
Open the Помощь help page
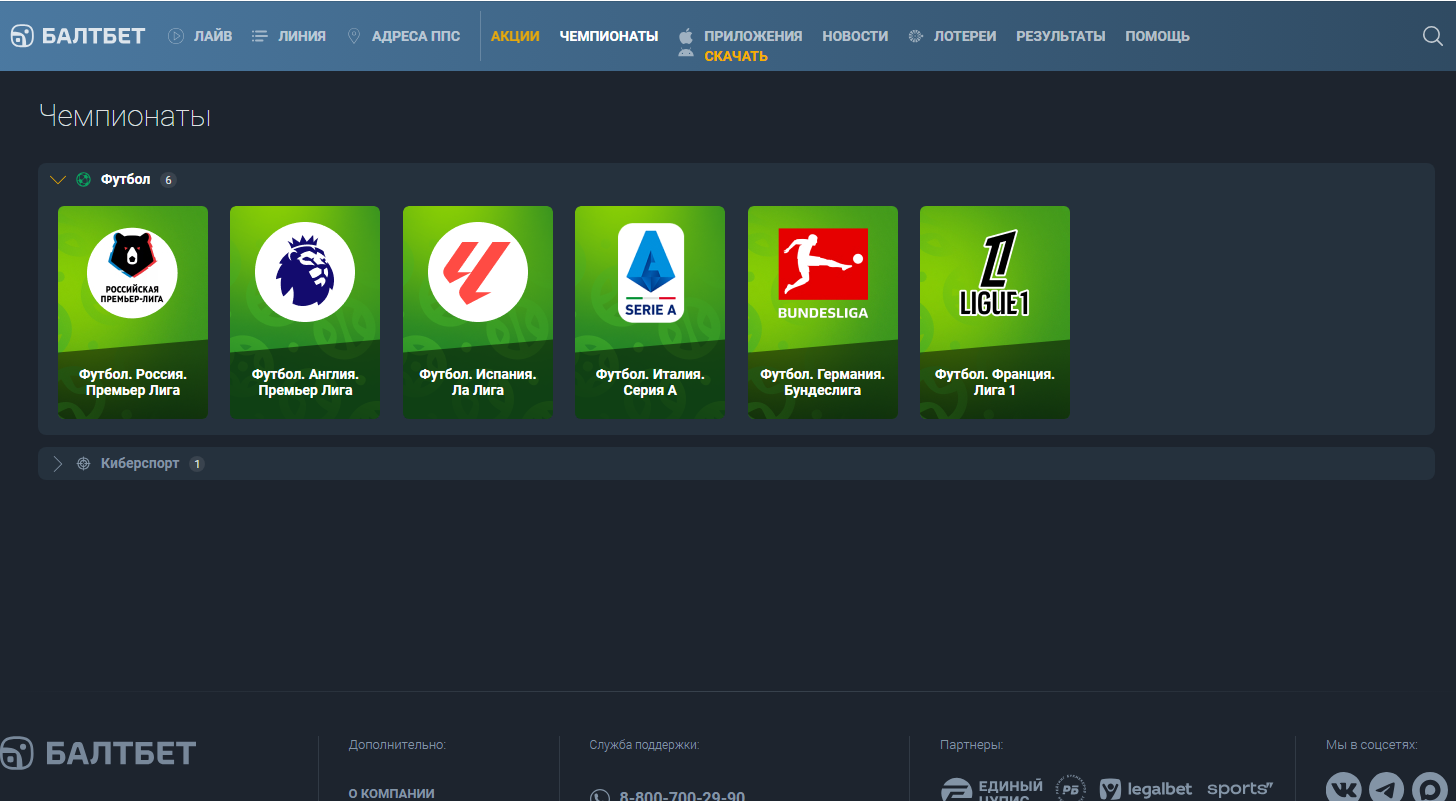(x=1157, y=36)
